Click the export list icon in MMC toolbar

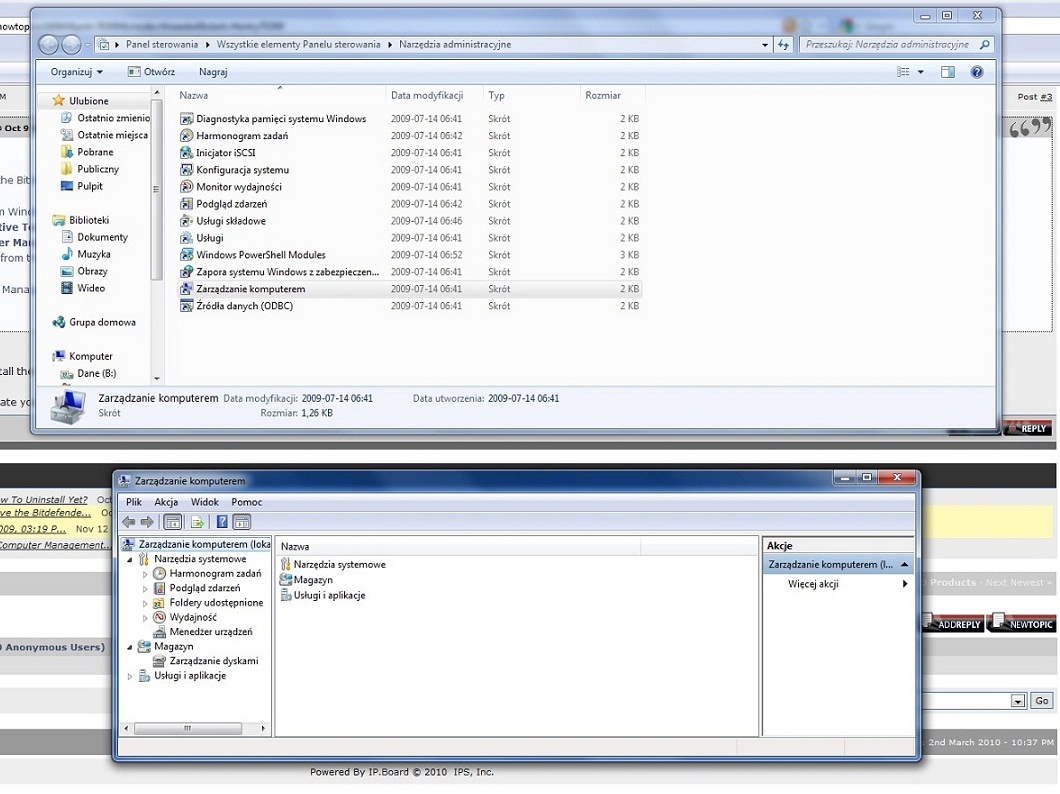click(197, 522)
